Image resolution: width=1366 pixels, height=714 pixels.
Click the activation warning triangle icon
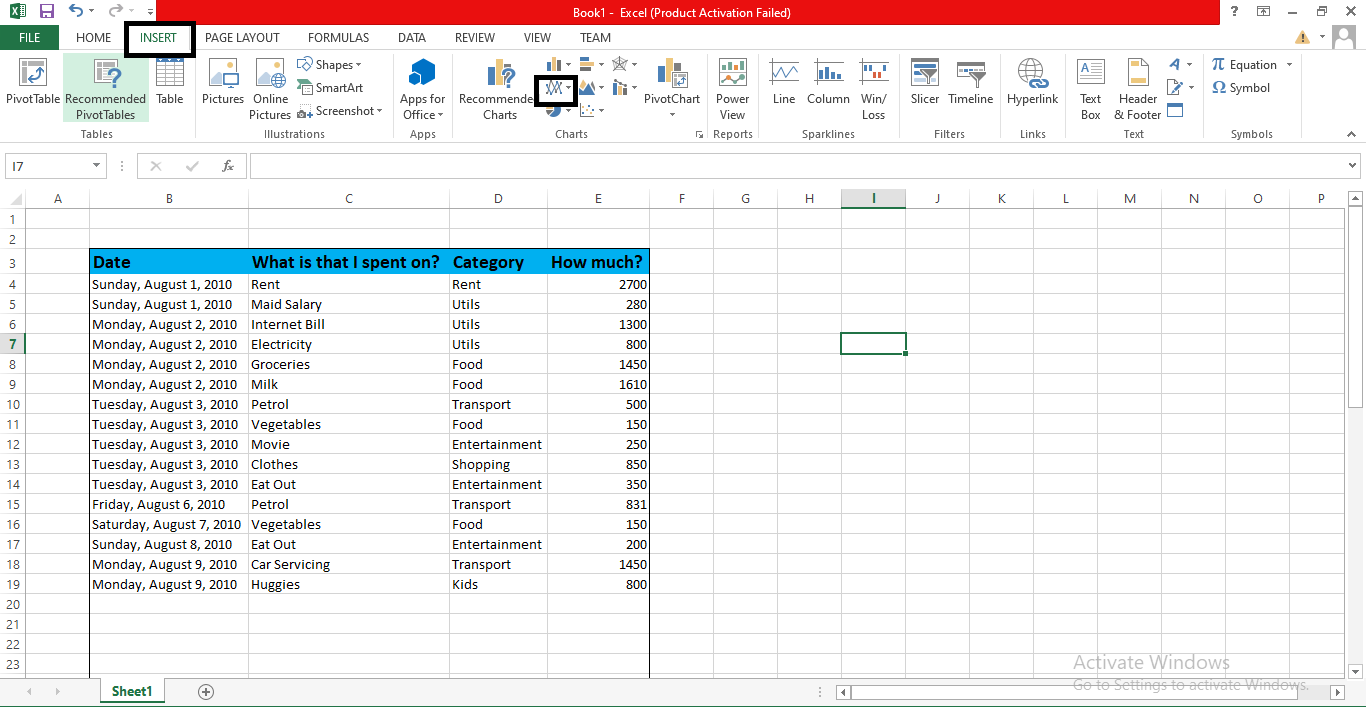pos(1302,38)
